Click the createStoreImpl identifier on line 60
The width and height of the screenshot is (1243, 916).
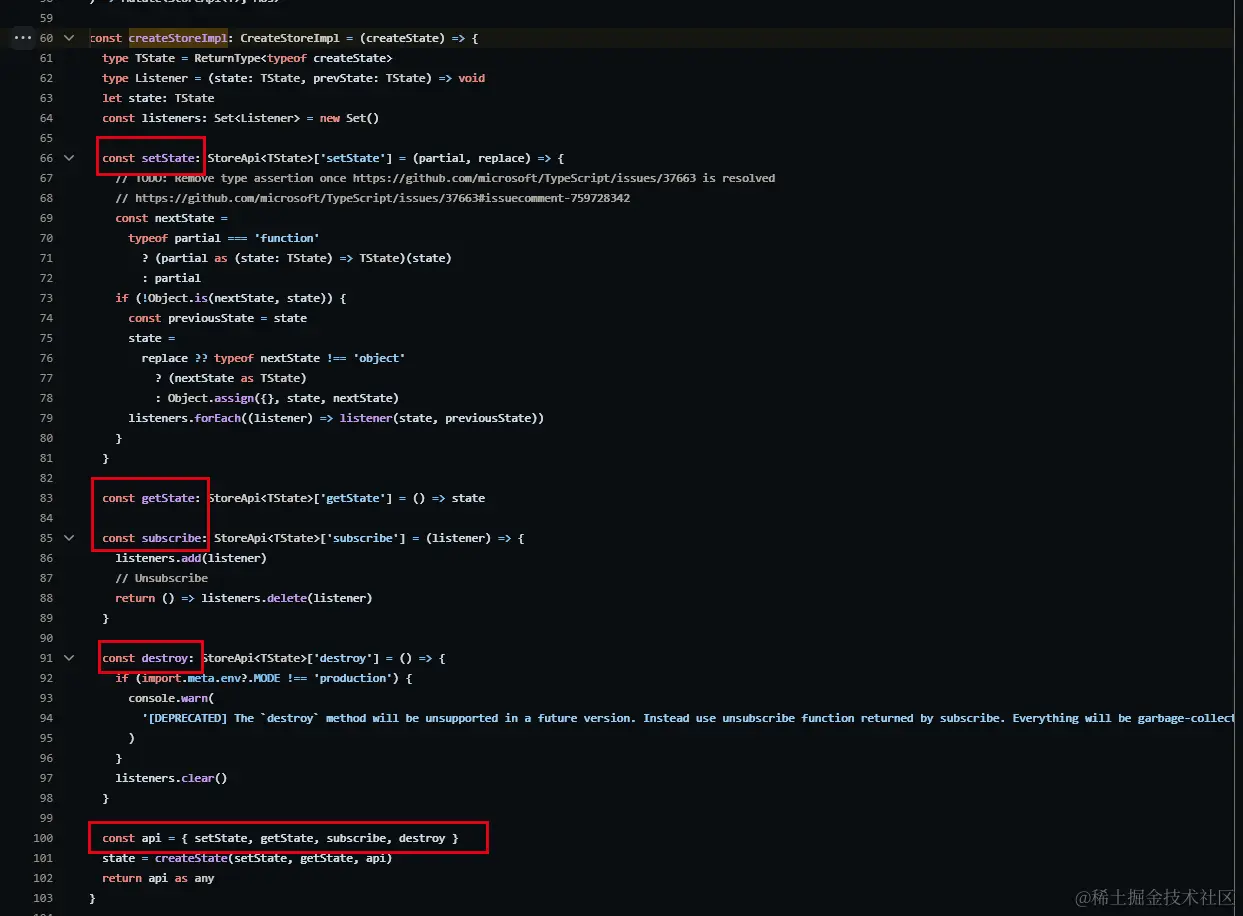click(178, 38)
